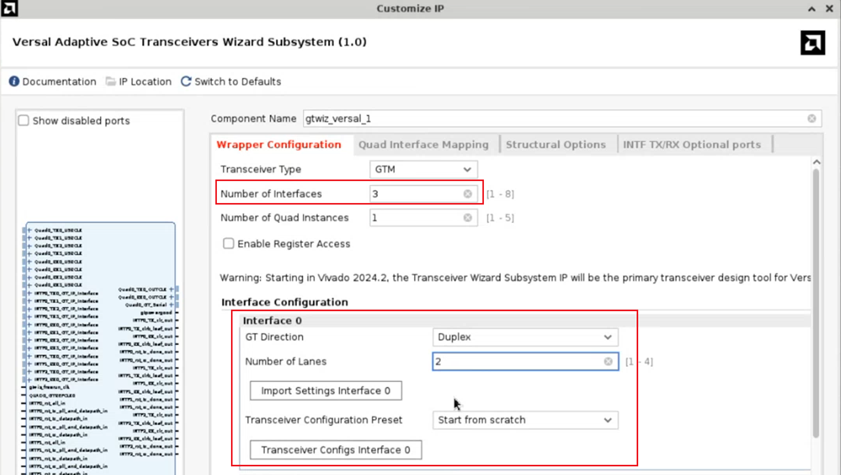Switch to Wrapper Configuration tab
This screenshot has width=841, height=475.
[279, 145]
